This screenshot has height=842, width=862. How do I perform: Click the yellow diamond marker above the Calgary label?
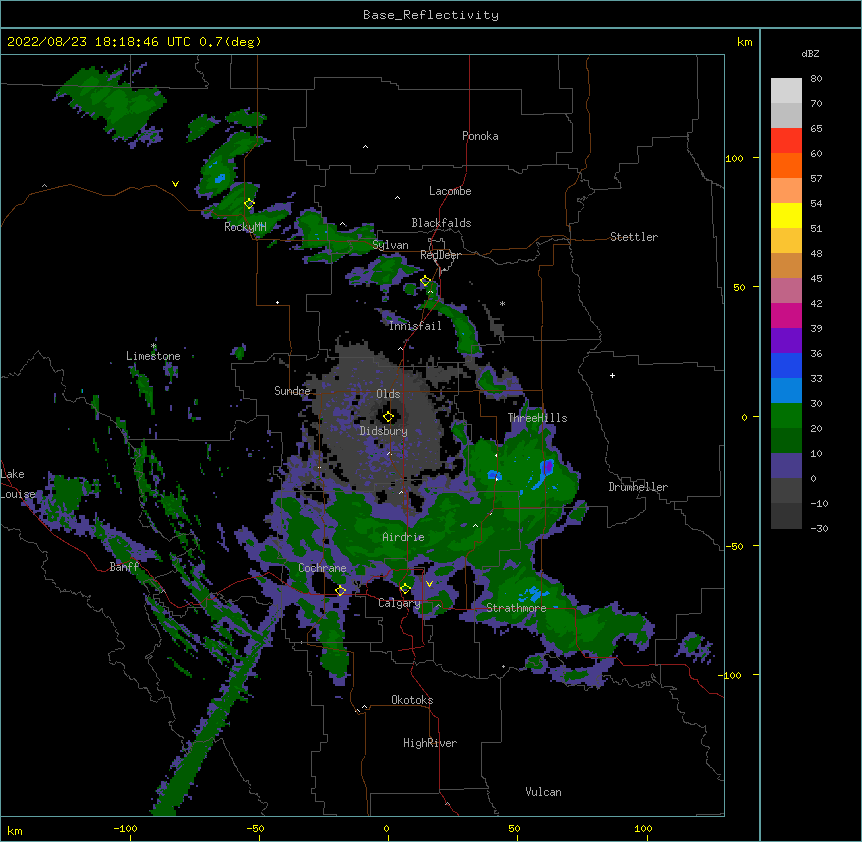pyautogui.click(x=405, y=589)
